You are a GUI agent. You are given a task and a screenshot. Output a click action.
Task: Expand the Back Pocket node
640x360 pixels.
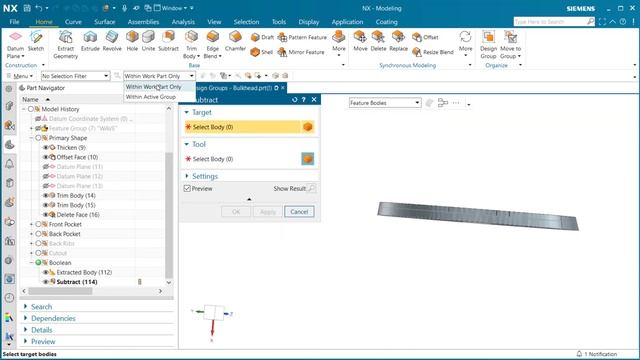tap(31, 234)
